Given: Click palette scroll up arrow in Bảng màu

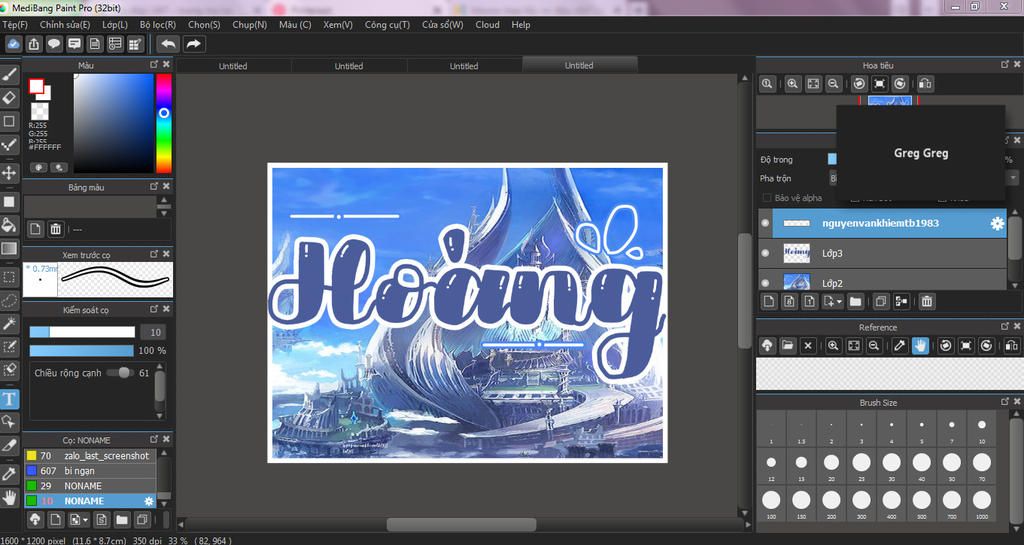Looking at the screenshot, I should [164, 200].
